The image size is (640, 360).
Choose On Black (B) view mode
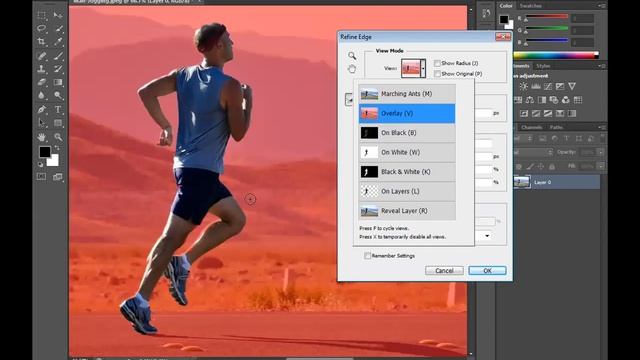pyautogui.click(x=407, y=133)
